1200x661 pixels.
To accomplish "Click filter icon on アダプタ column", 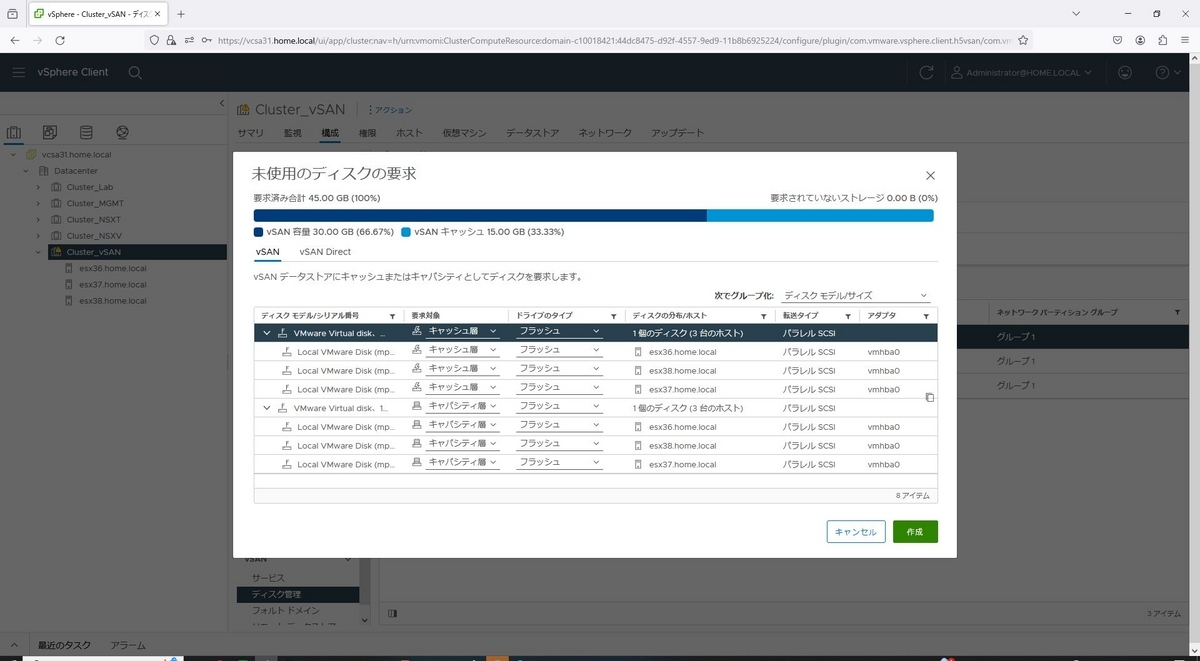I will (926, 316).
